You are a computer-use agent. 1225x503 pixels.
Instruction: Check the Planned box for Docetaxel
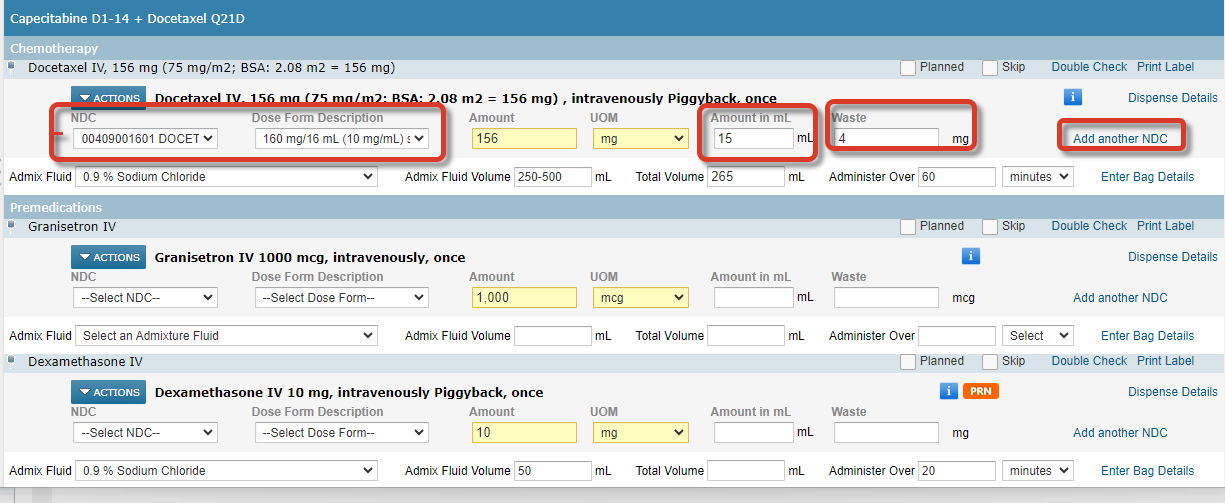coord(907,68)
